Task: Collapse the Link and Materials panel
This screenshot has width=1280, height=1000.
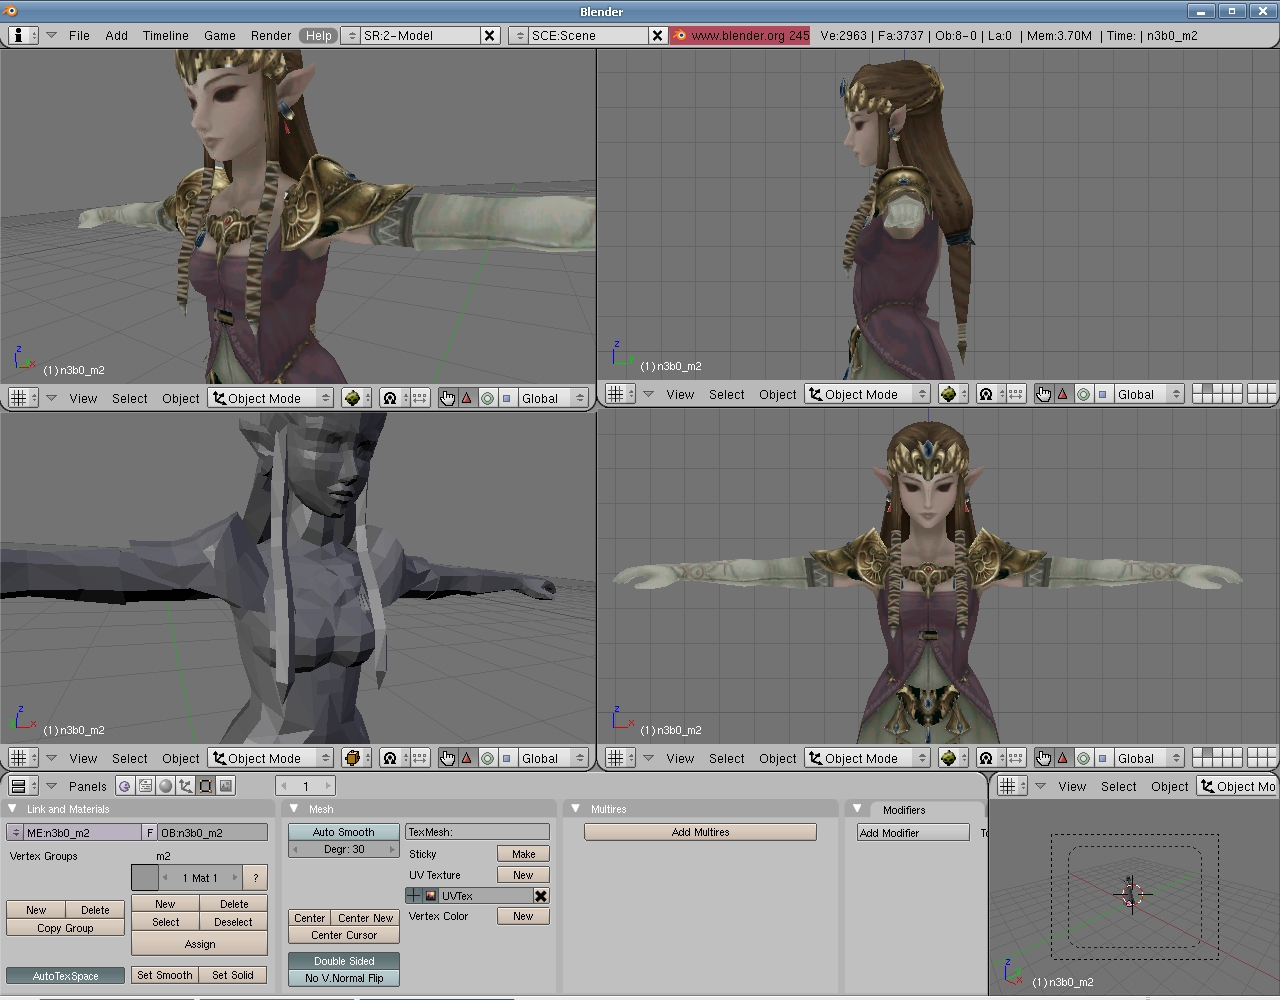Action: (13, 809)
